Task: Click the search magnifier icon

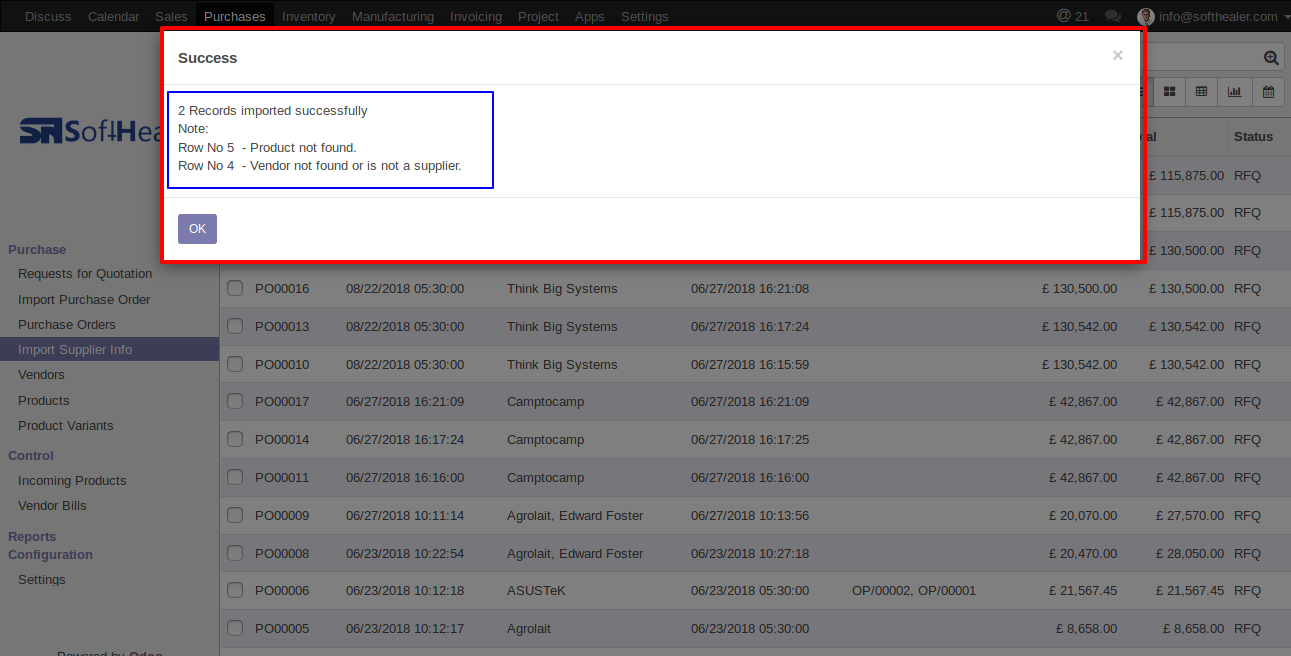Action: click(x=1270, y=58)
